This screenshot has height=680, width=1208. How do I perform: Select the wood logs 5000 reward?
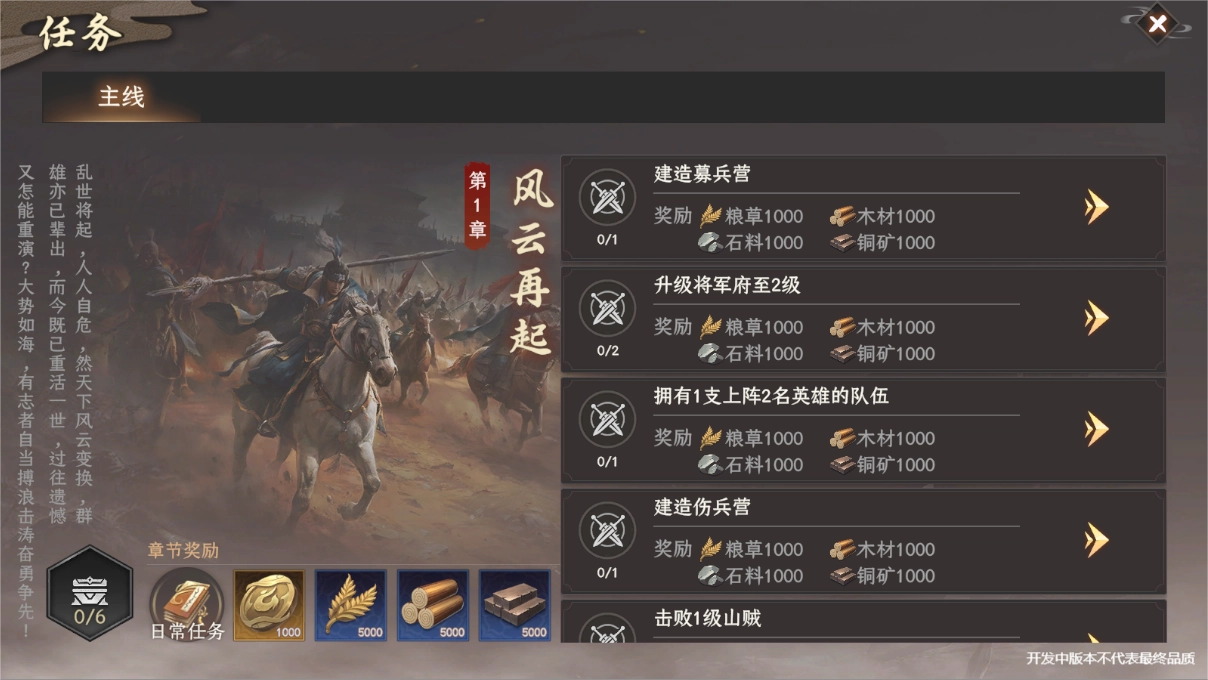[433, 605]
